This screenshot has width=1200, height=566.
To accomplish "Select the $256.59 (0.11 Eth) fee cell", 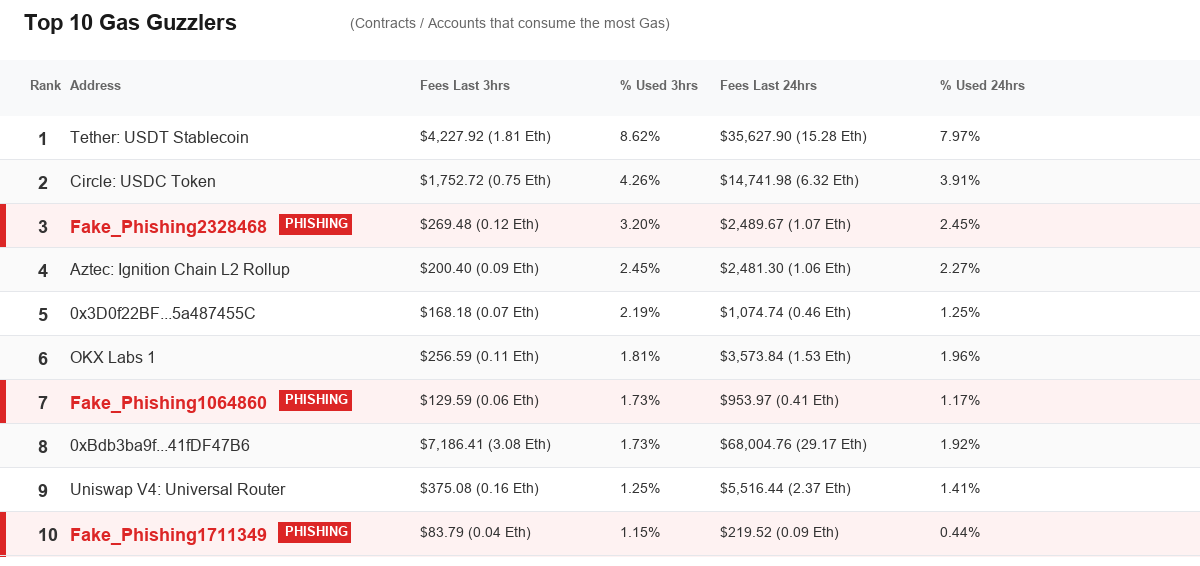I will point(479,356).
